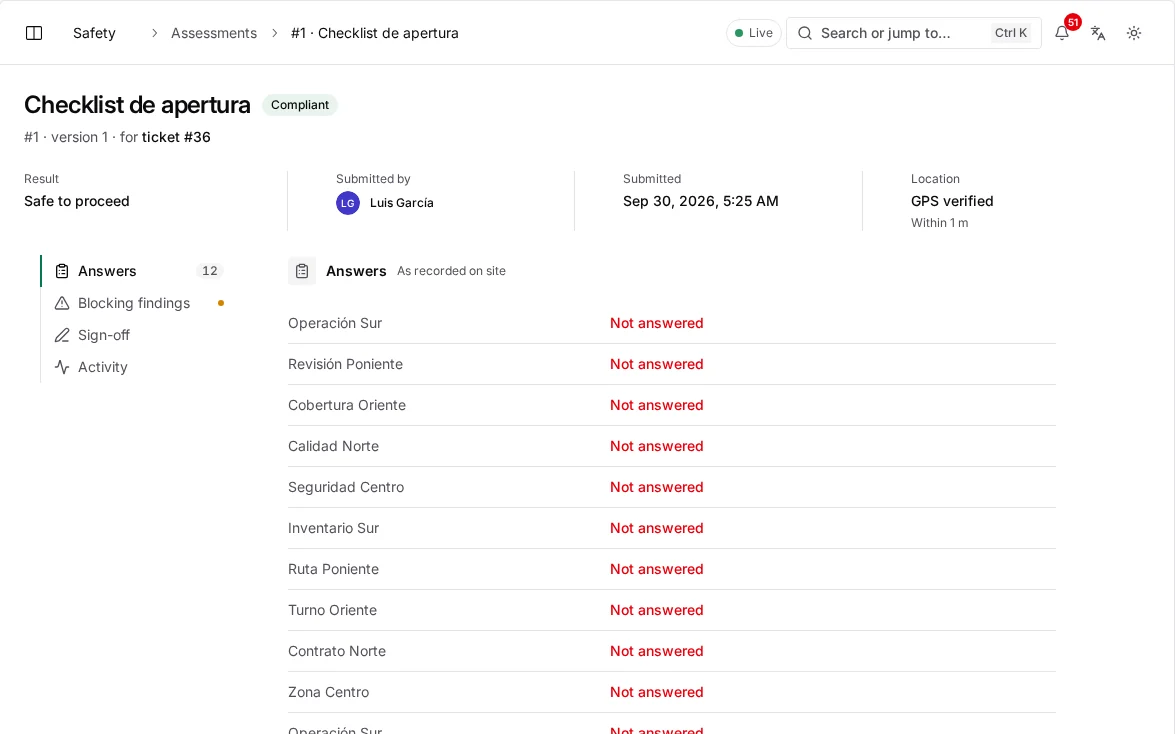The height and width of the screenshot is (734, 1175).
Task: Click the search magnifier icon
Action: (805, 33)
